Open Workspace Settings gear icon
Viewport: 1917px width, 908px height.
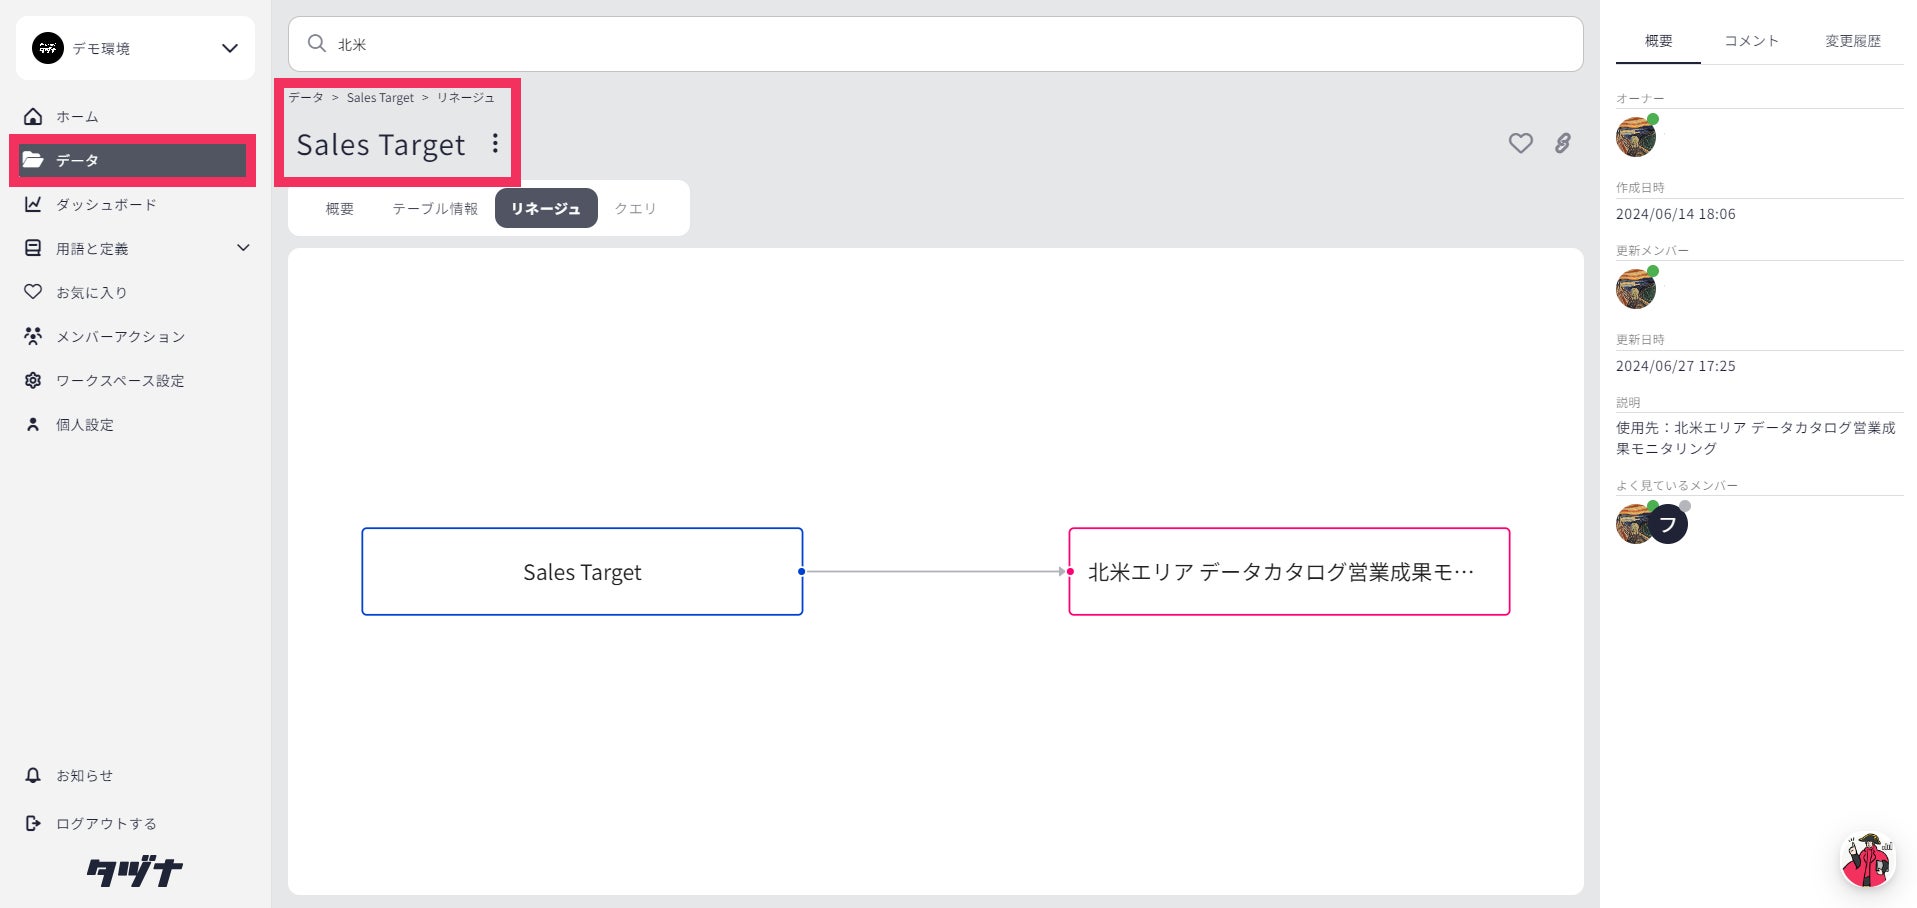tap(33, 381)
